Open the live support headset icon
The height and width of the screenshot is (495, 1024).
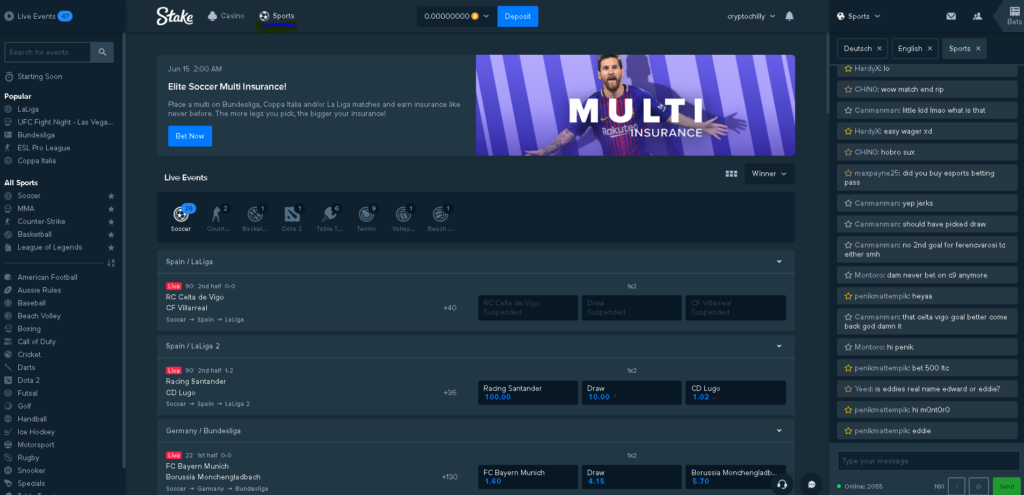click(780, 485)
